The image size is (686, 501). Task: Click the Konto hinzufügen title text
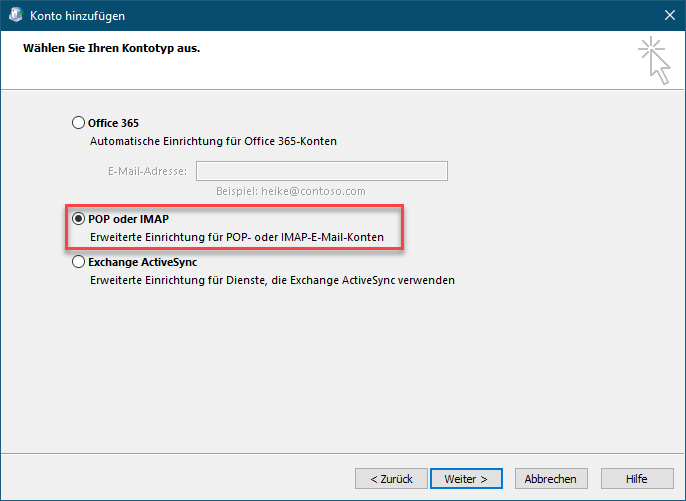click(x=77, y=16)
